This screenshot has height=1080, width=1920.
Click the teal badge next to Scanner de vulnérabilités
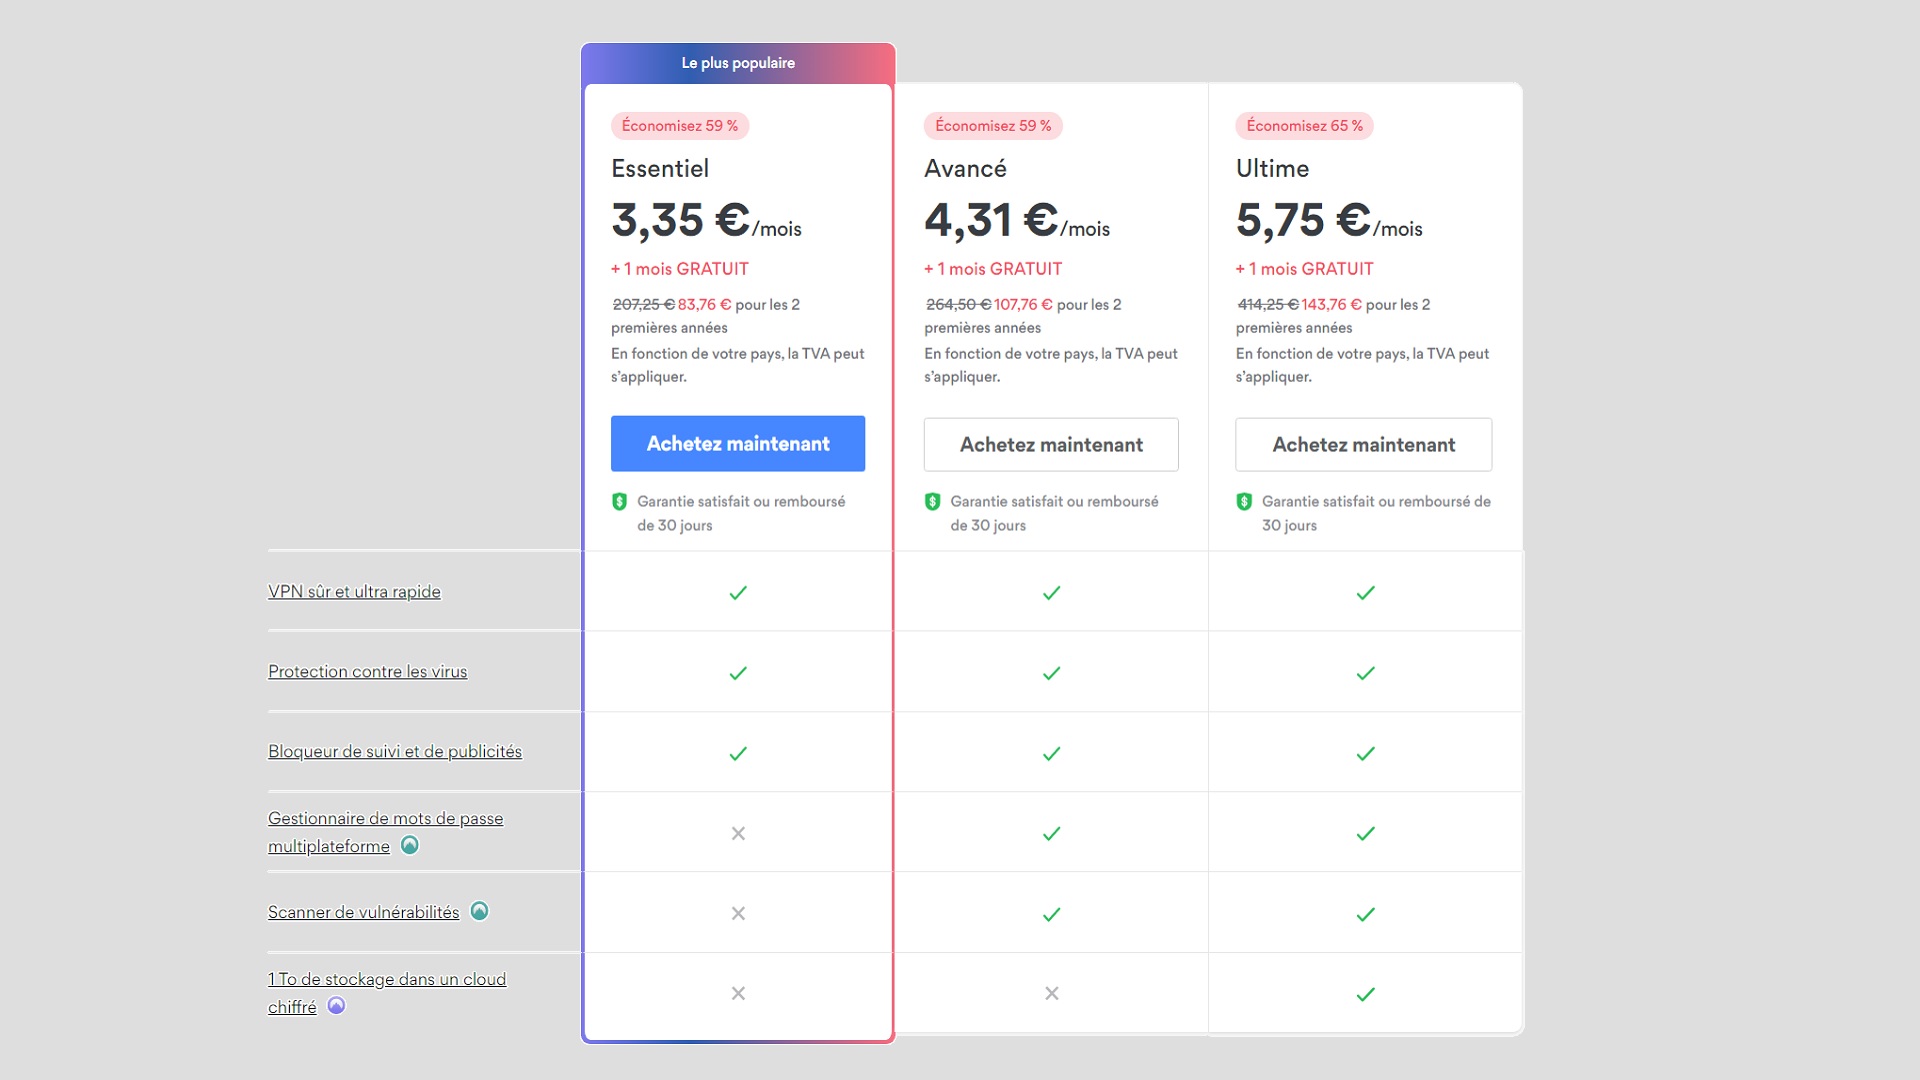(x=479, y=911)
